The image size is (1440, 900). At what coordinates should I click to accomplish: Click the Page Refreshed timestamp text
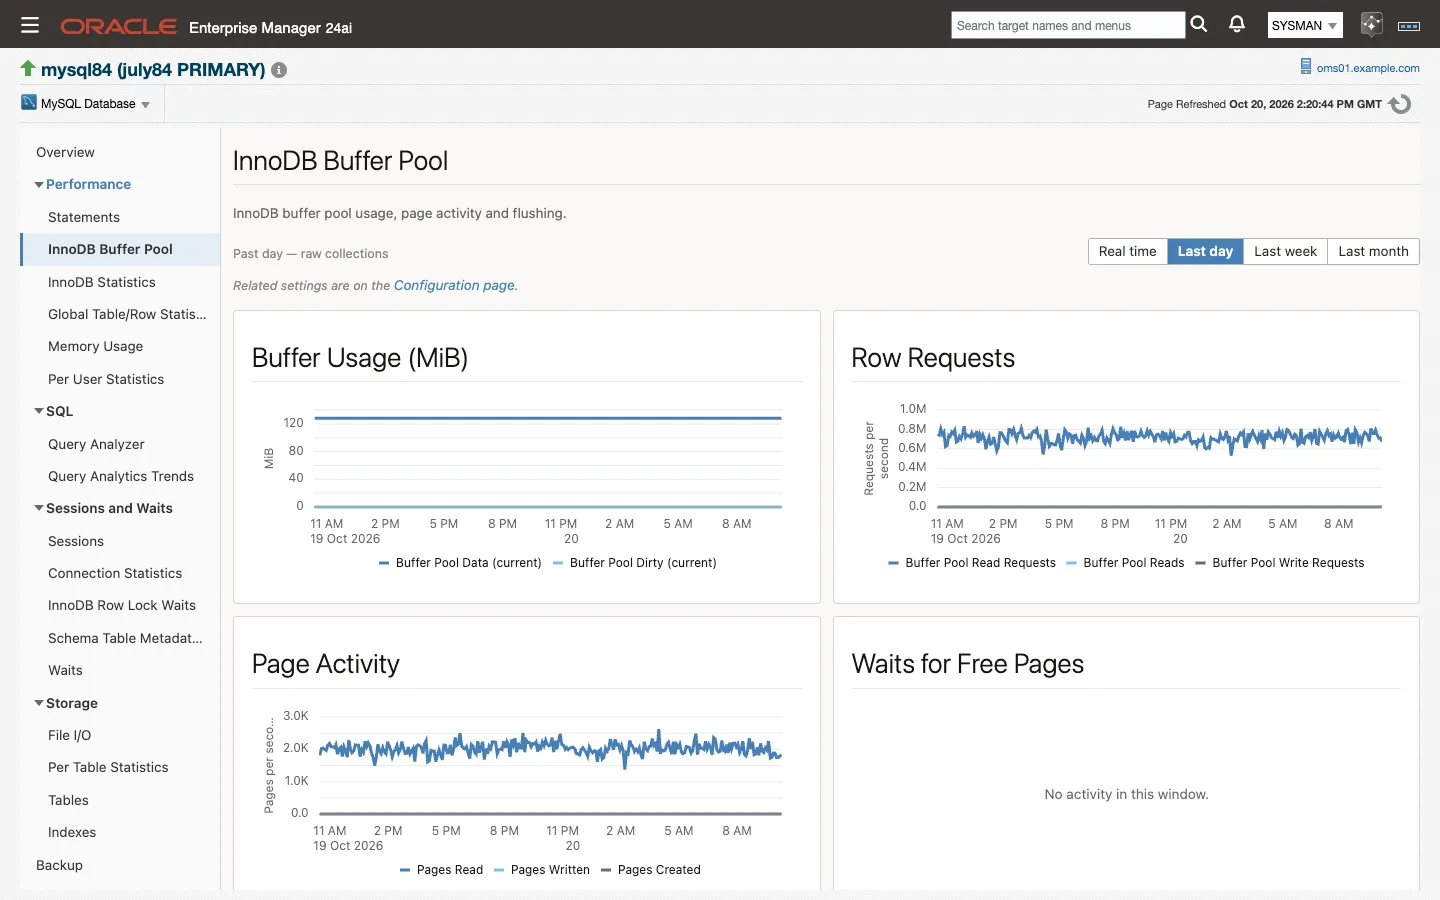[x=1264, y=104]
